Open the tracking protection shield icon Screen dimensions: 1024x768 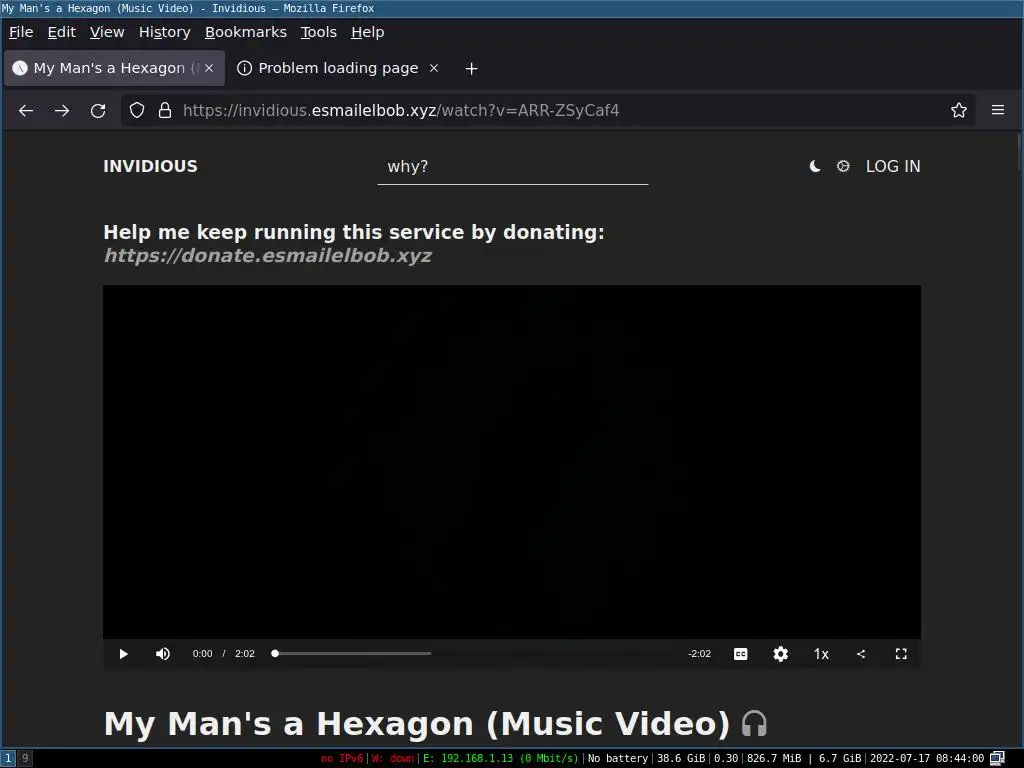(x=136, y=110)
